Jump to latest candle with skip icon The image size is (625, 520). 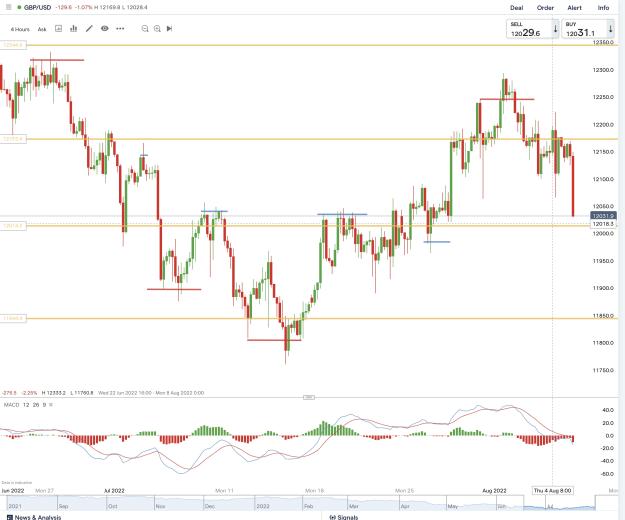click(x=169, y=28)
